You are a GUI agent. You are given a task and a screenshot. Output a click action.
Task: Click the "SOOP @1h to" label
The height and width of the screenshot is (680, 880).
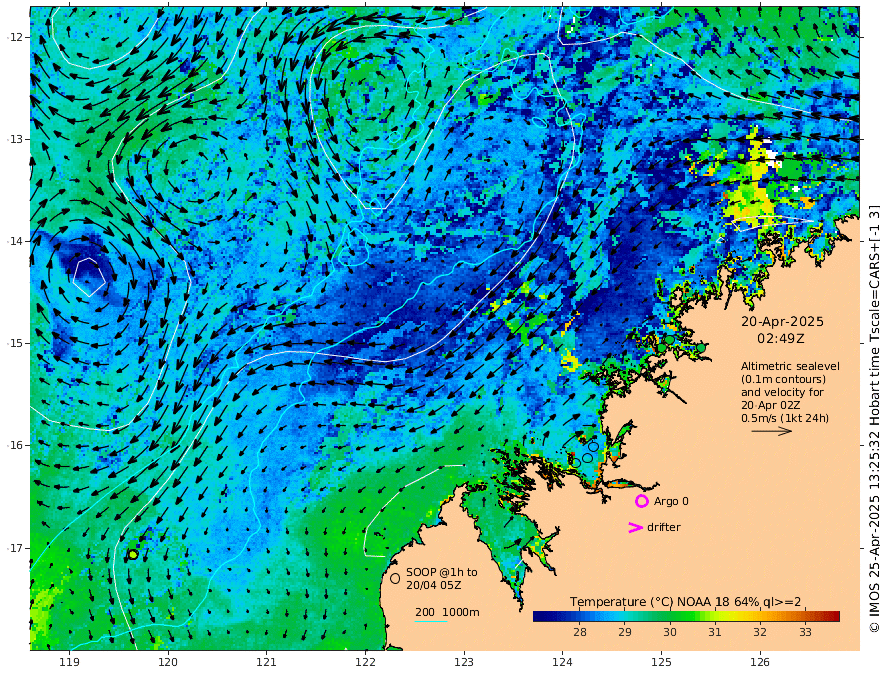pos(442,572)
